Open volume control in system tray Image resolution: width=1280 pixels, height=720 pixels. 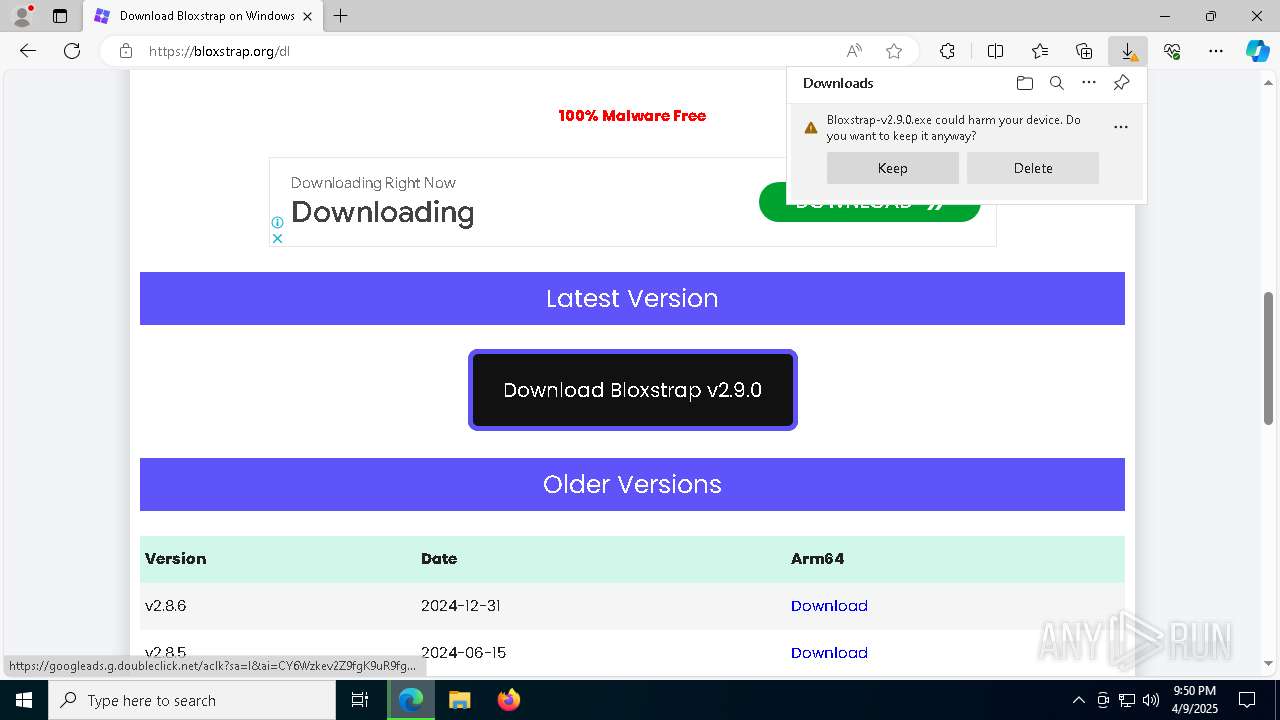click(1151, 700)
